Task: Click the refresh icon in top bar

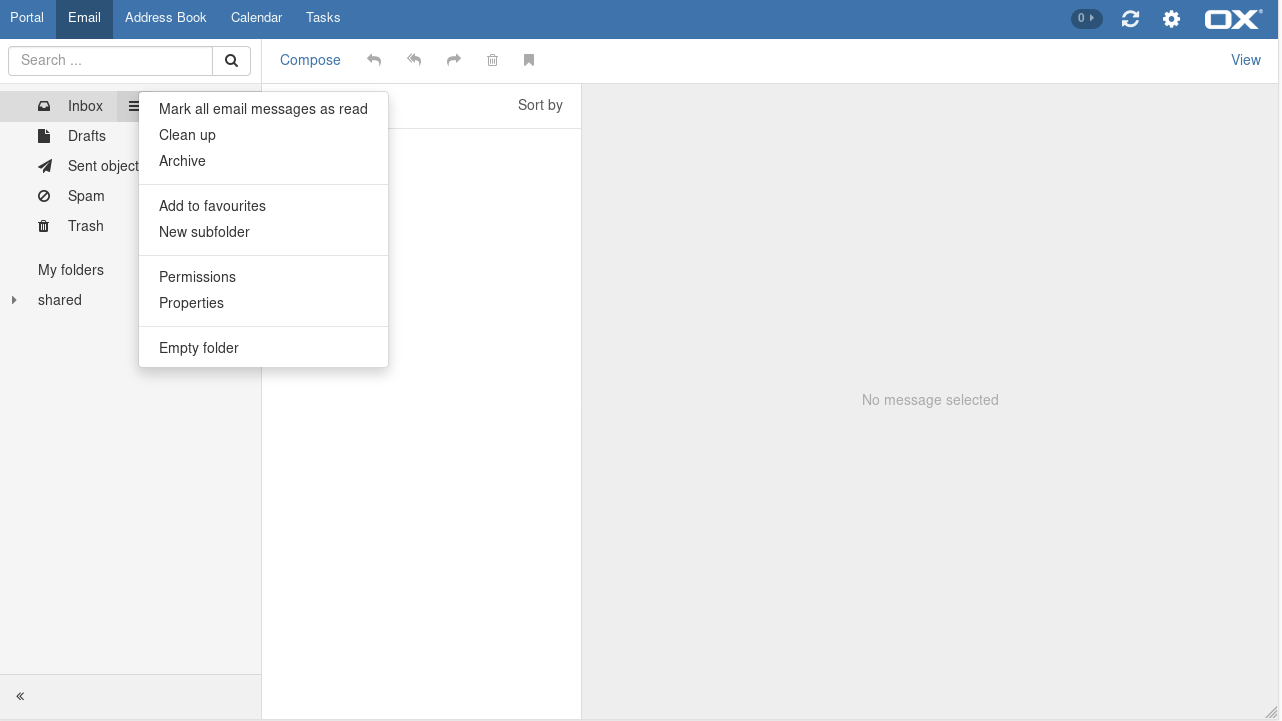Action: [x=1130, y=19]
